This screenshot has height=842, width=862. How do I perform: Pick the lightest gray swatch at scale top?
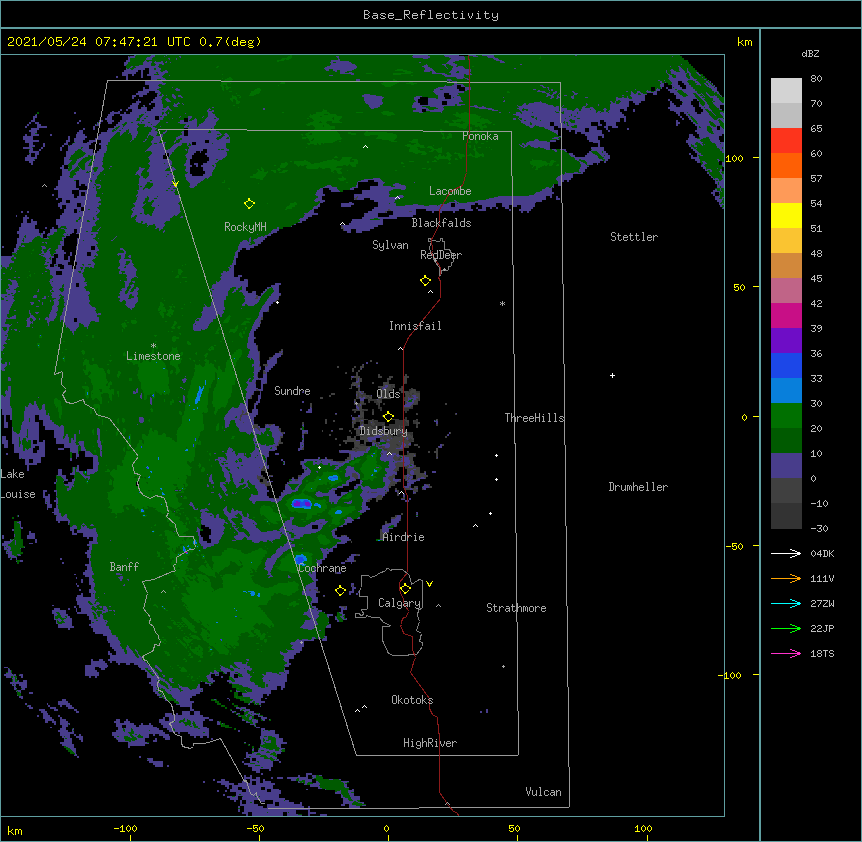[786, 91]
